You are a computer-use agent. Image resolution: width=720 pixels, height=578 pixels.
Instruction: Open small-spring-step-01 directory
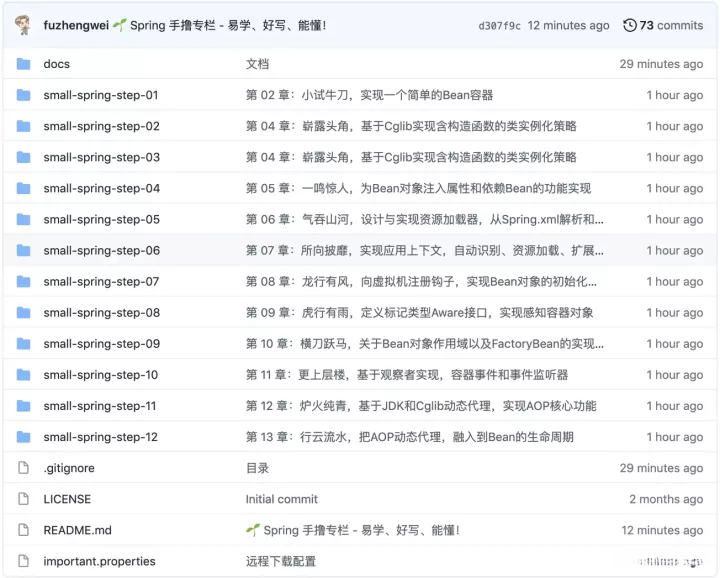(x=101, y=95)
